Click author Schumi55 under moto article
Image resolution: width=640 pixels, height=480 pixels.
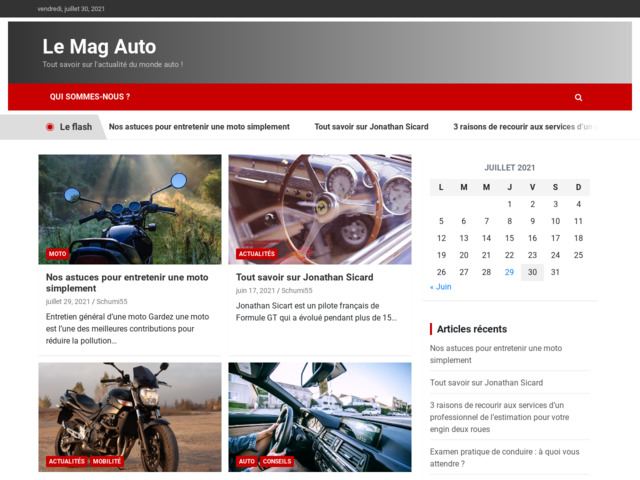tap(112, 302)
